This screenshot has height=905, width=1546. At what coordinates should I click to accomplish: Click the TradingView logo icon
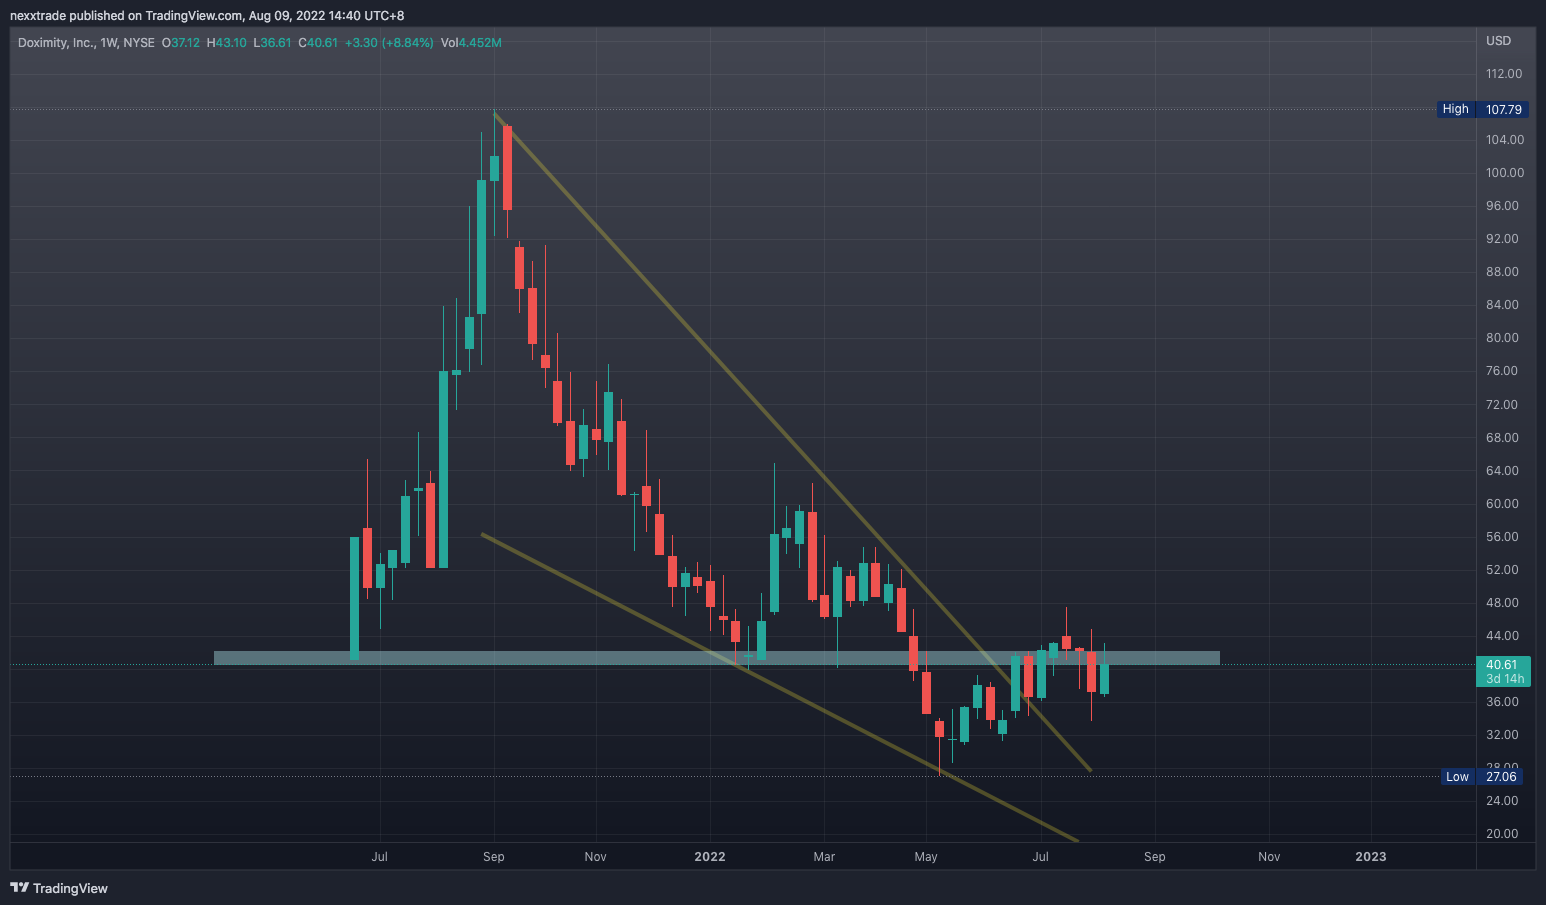point(19,887)
